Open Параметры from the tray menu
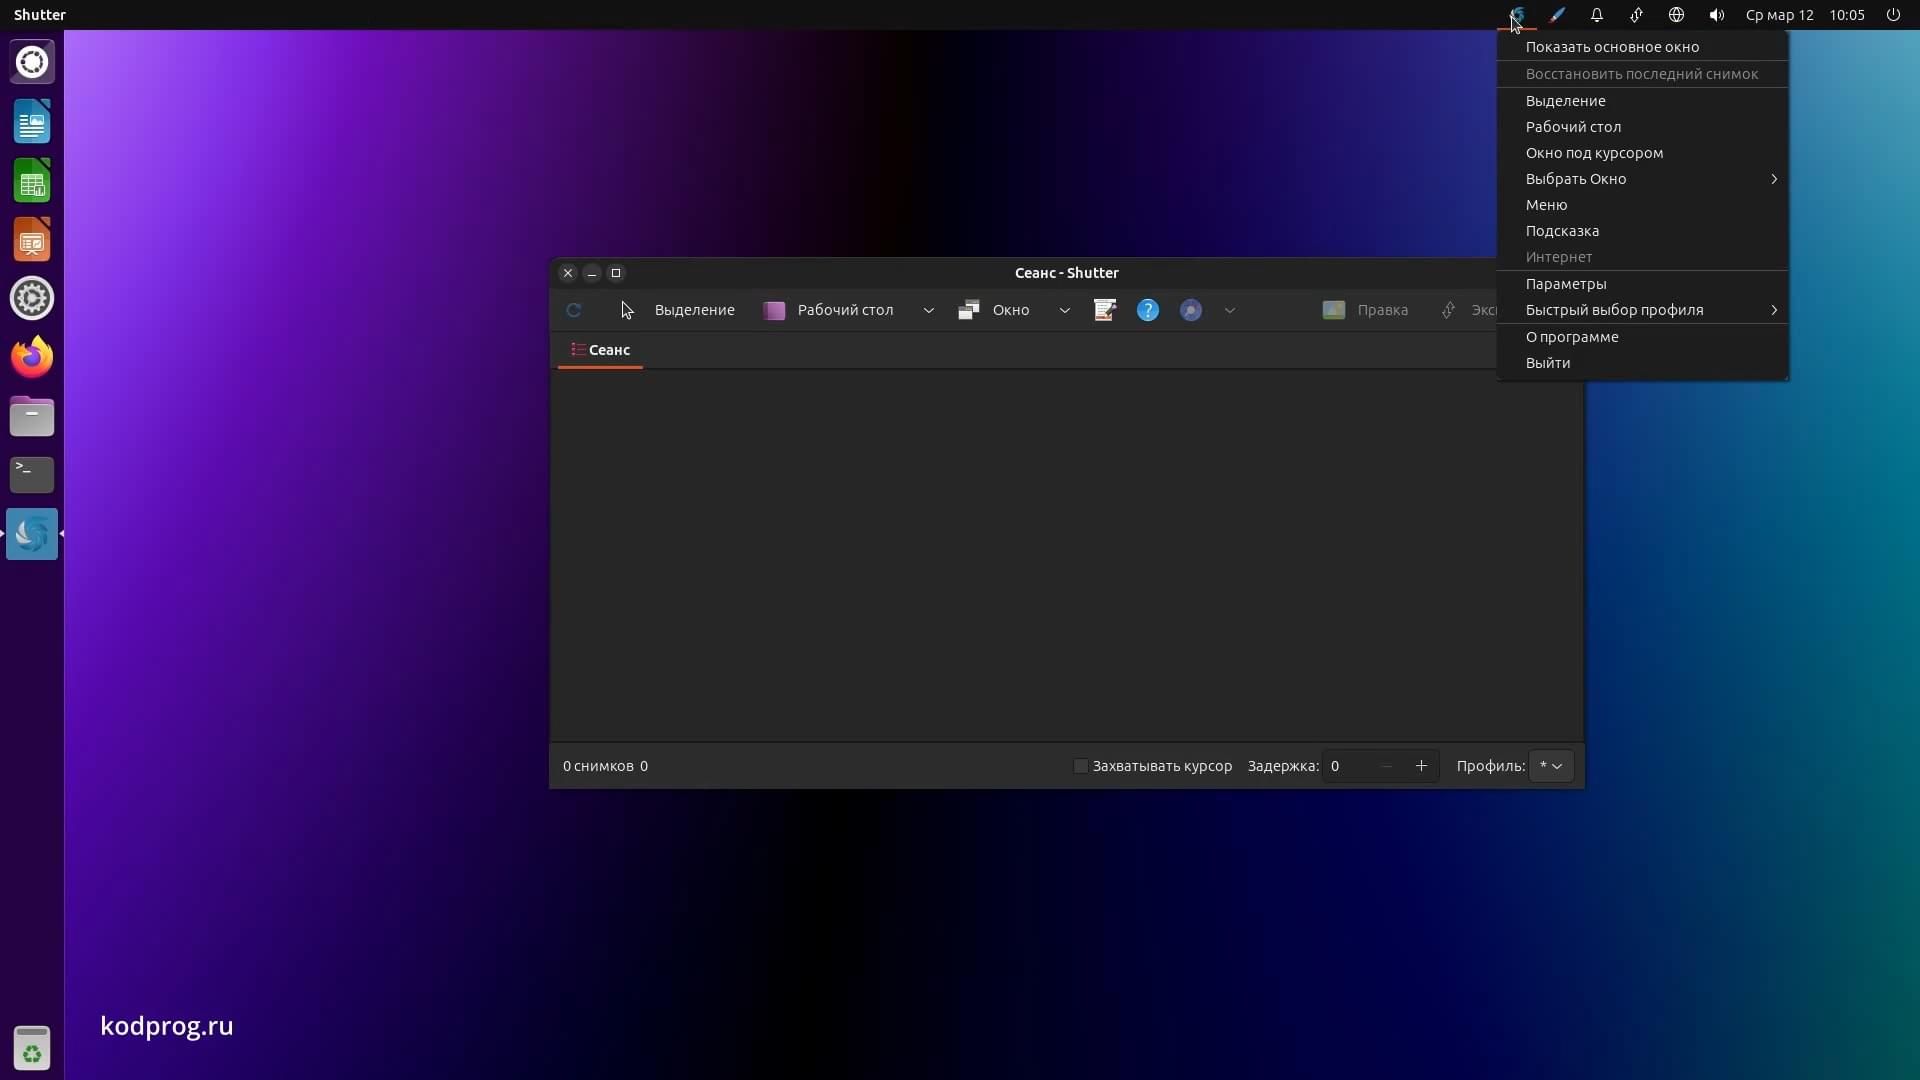Screen dimensions: 1920x1080 coord(1642,284)
